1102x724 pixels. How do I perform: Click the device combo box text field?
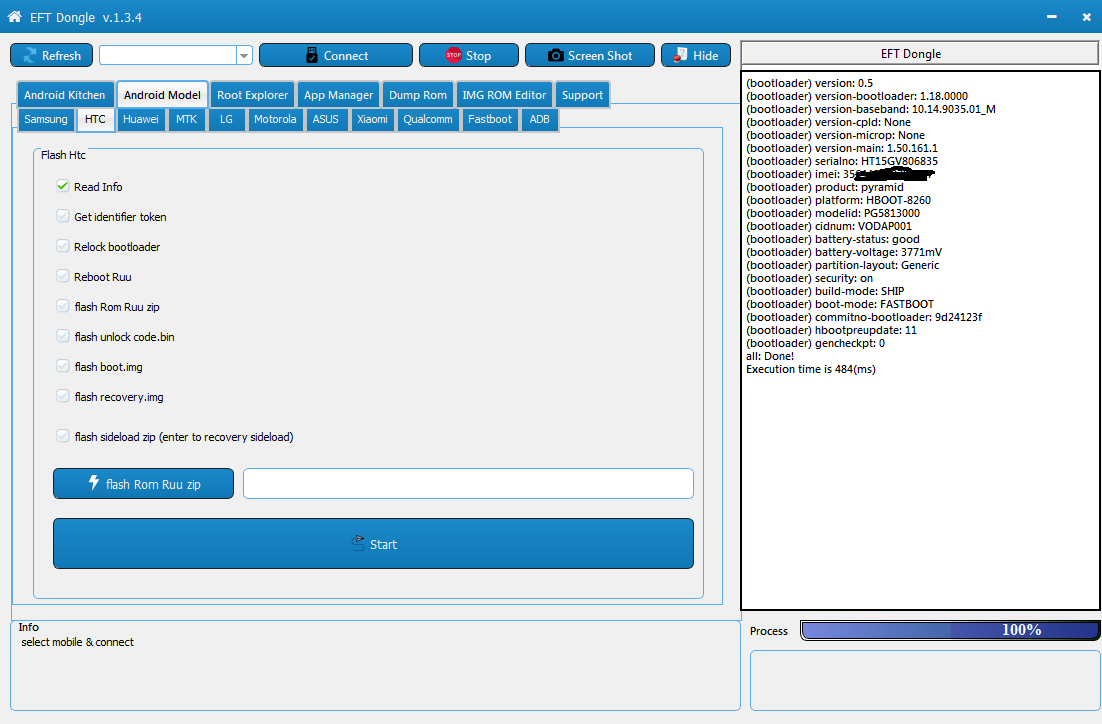click(x=168, y=56)
